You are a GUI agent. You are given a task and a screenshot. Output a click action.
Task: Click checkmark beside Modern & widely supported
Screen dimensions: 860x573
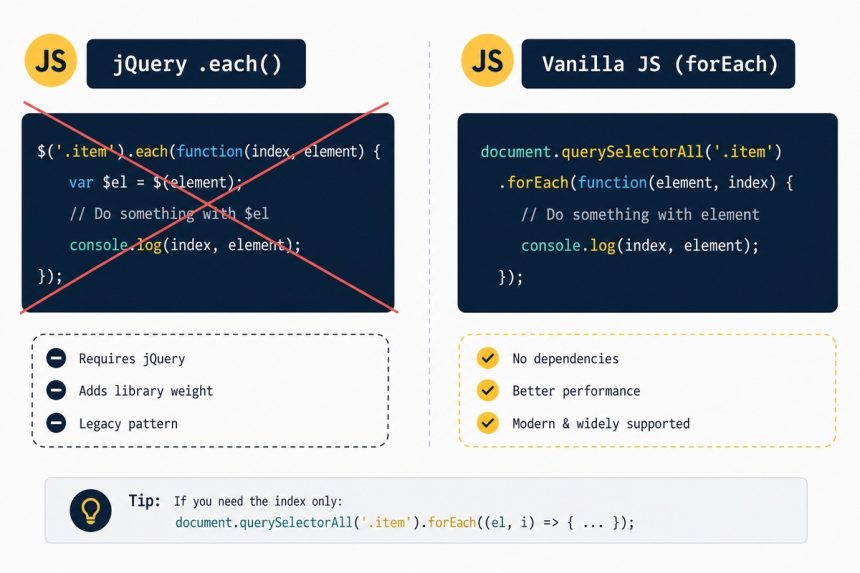tap(488, 423)
